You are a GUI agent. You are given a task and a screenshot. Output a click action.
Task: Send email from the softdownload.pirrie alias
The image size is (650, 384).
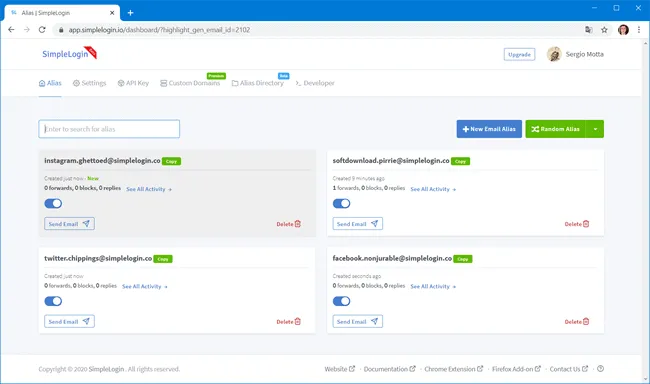(357, 224)
